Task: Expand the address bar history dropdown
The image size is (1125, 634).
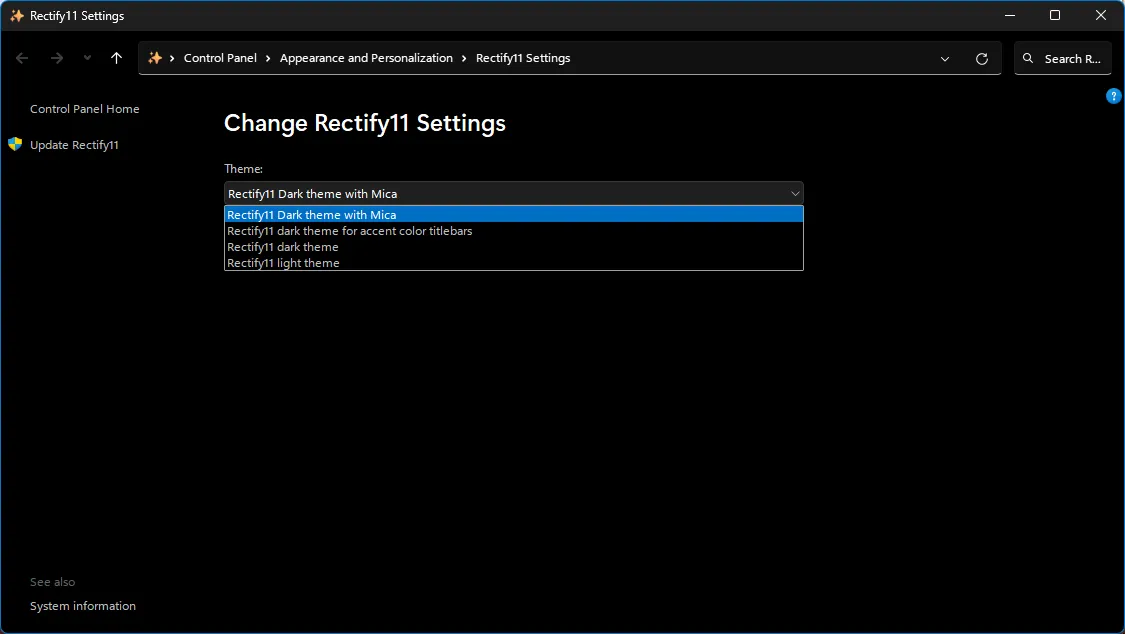Action: pos(945,58)
